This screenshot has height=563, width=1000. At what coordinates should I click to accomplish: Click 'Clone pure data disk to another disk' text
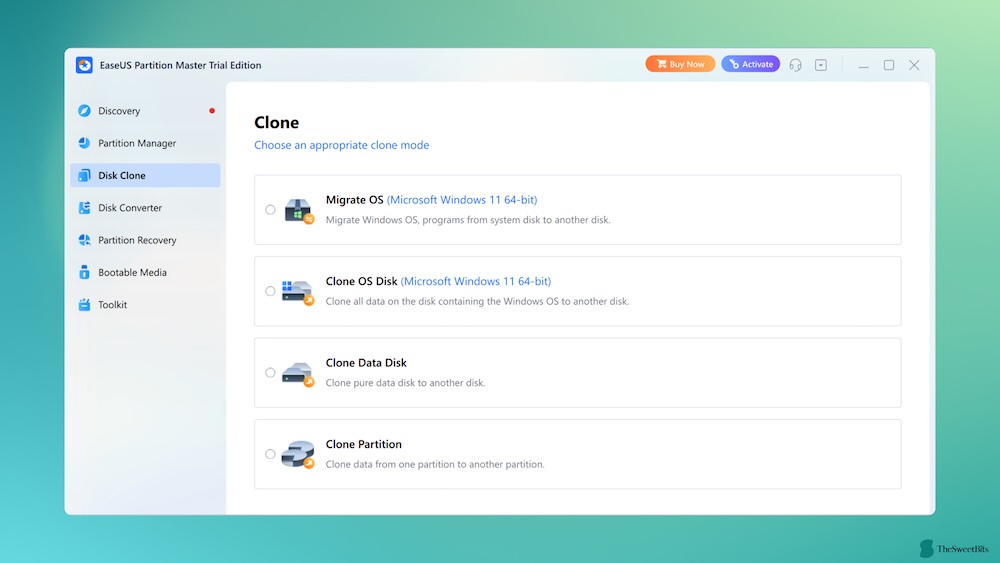click(x=406, y=383)
